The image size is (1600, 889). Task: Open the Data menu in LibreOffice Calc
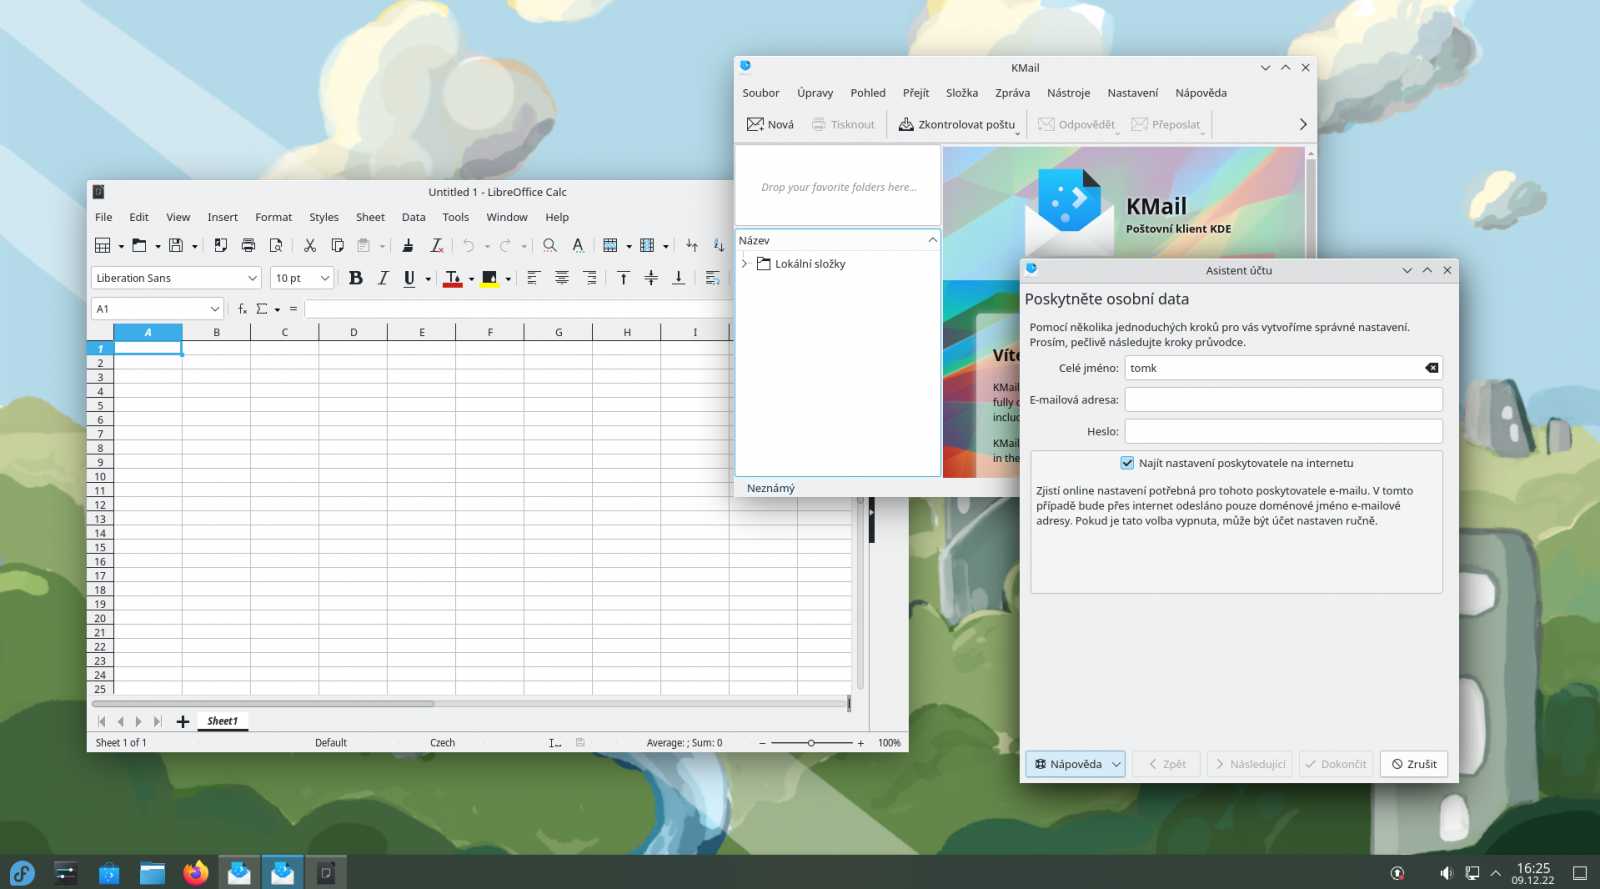[413, 217]
